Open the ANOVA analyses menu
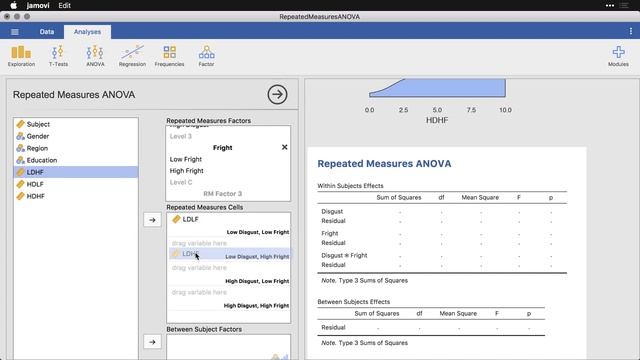 [x=95, y=56]
